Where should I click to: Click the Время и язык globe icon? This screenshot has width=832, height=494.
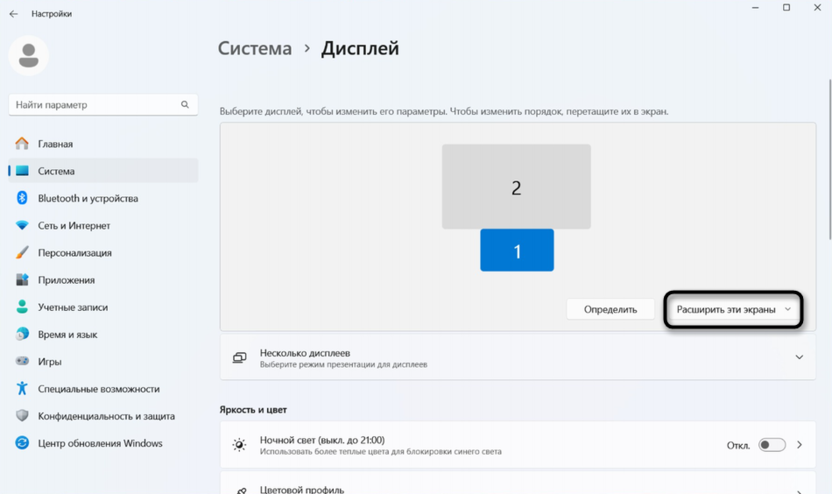[x=22, y=334]
